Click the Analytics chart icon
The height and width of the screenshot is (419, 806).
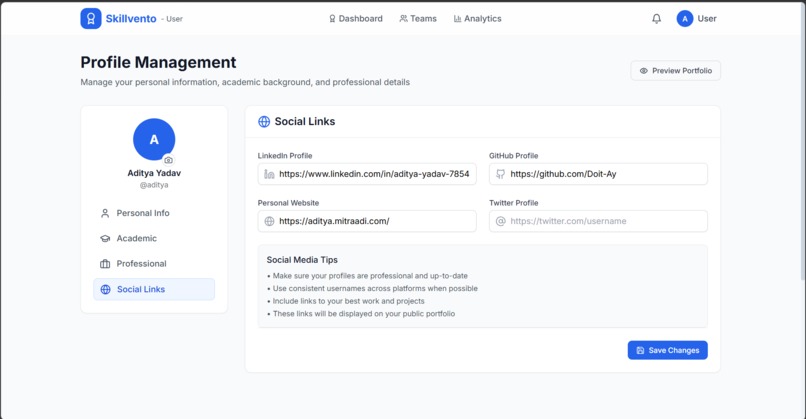coord(457,19)
